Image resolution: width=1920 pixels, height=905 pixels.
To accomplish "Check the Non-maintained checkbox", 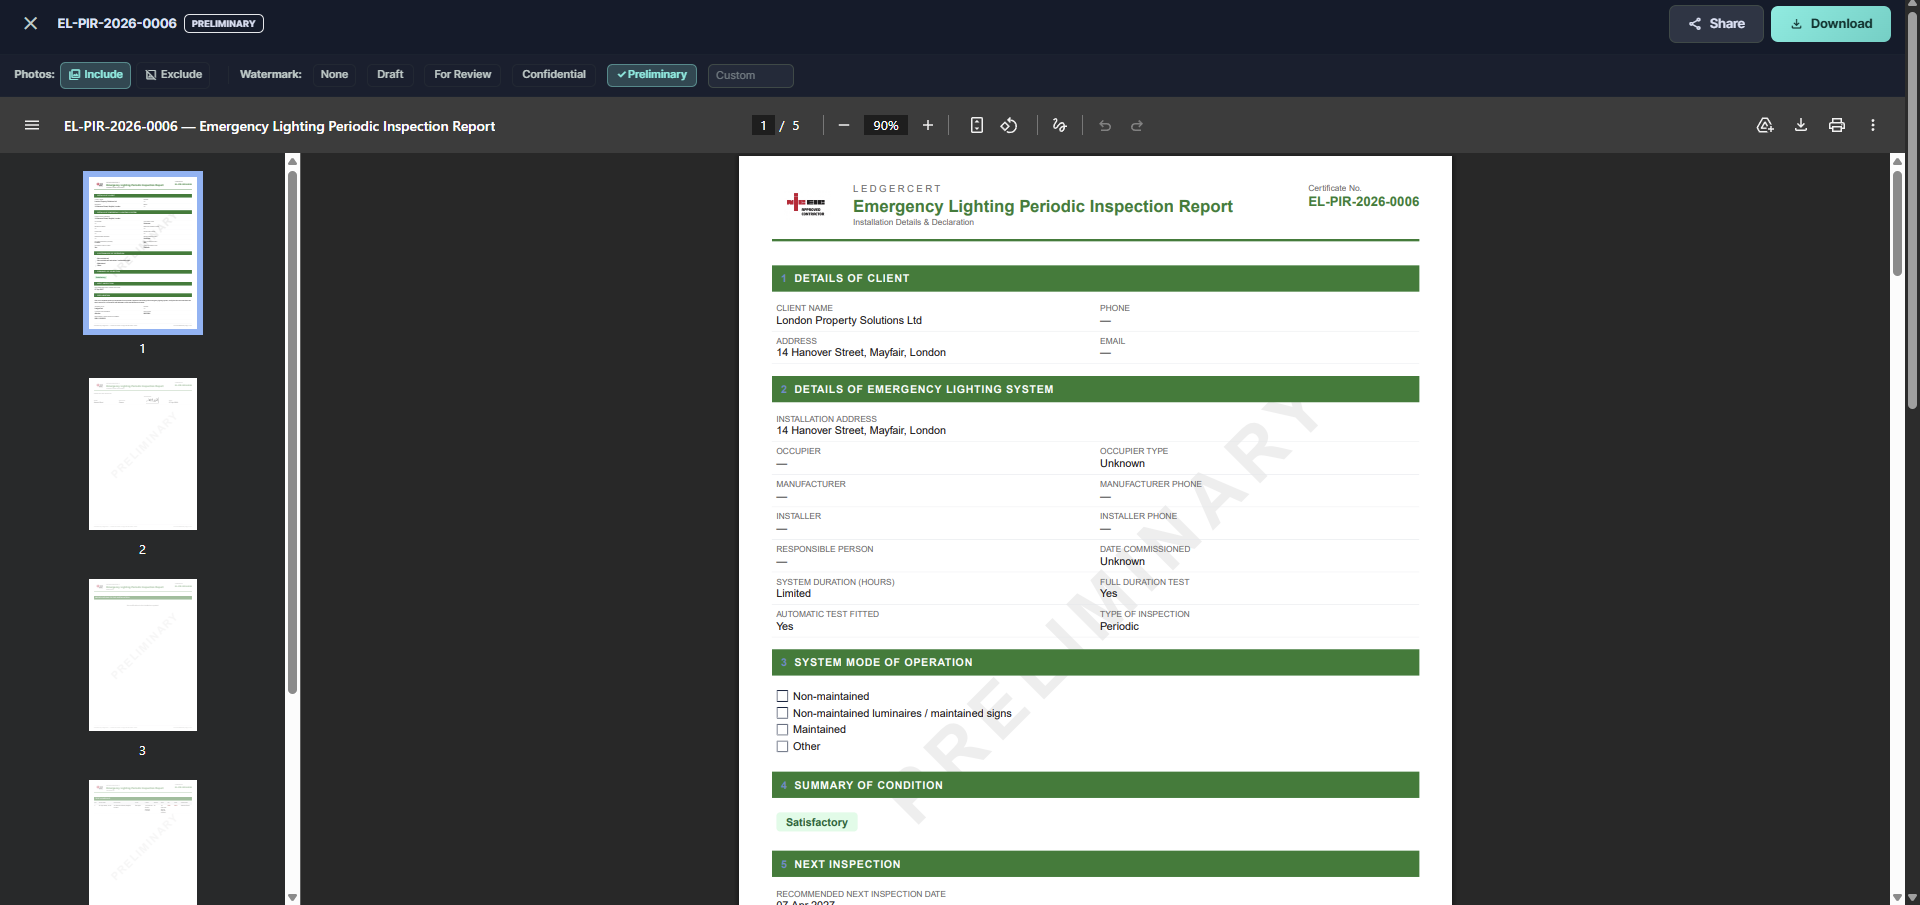I will pyautogui.click(x=783, y=696).
